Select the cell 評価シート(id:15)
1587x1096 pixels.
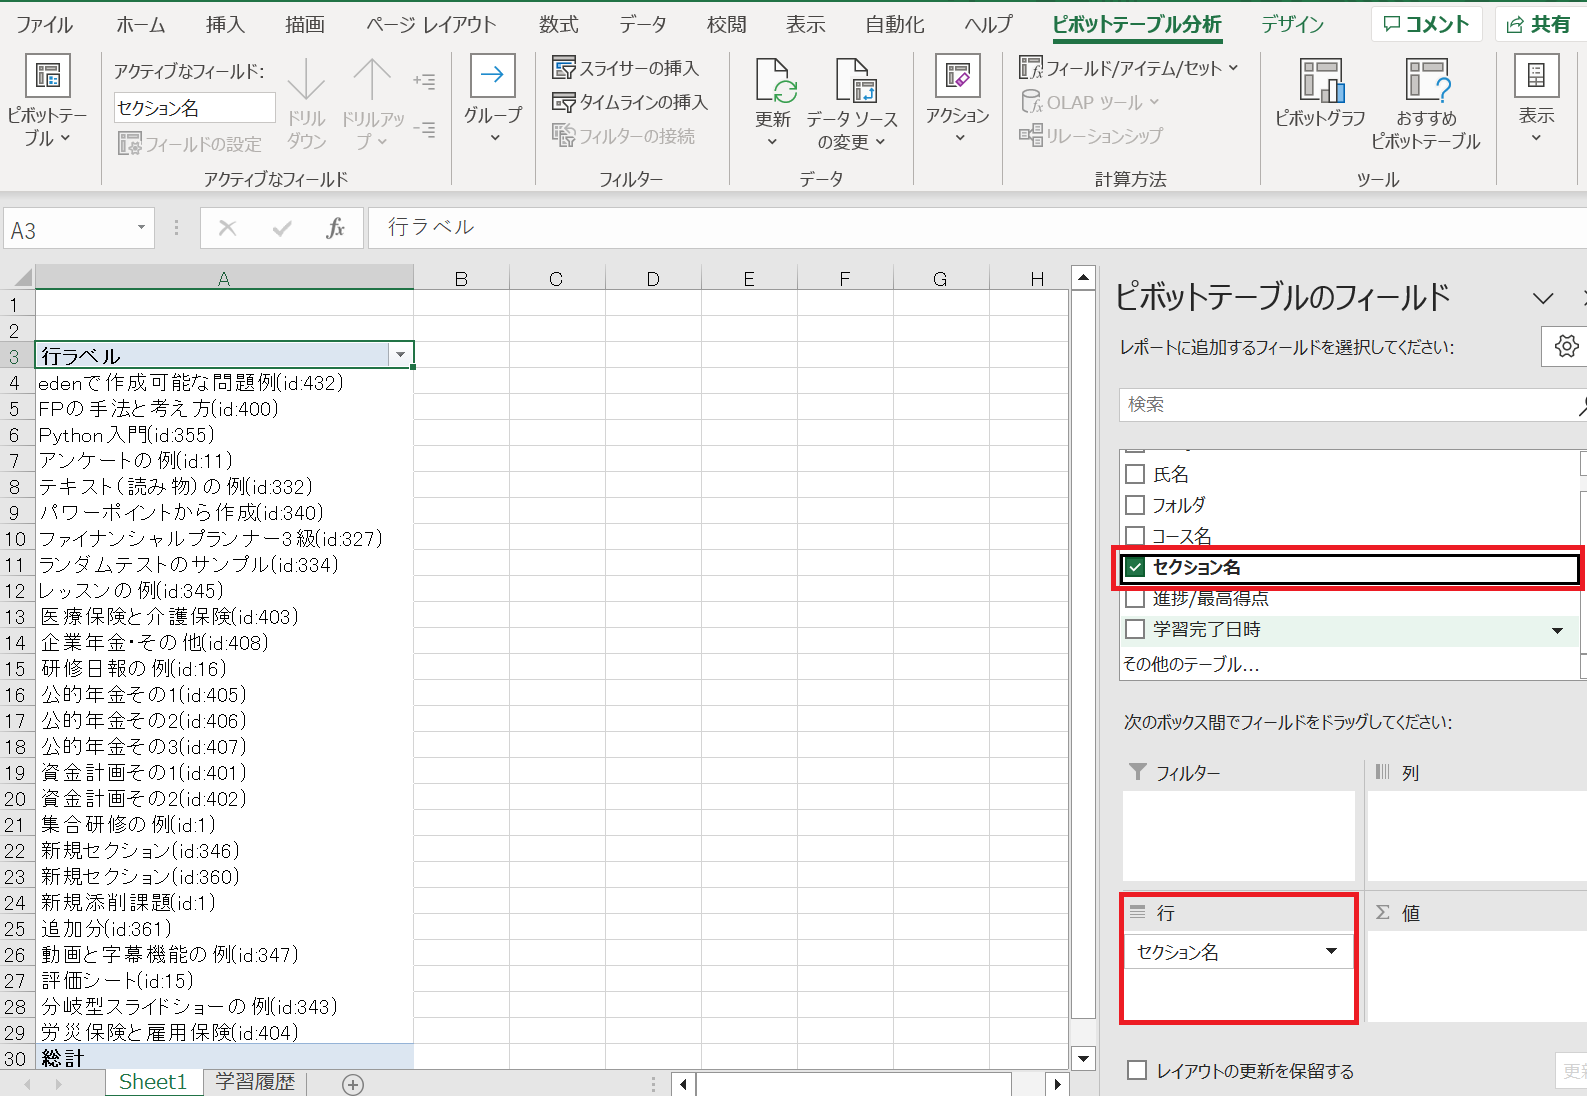tap(224, 981)
